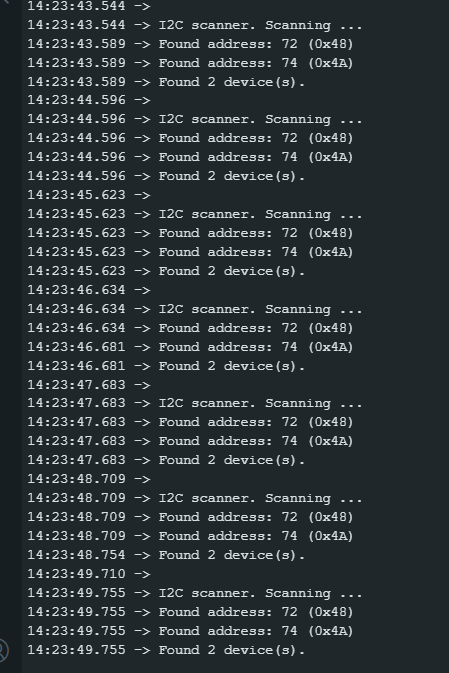
Task: Select the 14:23:43.544 I2C scanner Scanning line
Action: tap(195, 25)
